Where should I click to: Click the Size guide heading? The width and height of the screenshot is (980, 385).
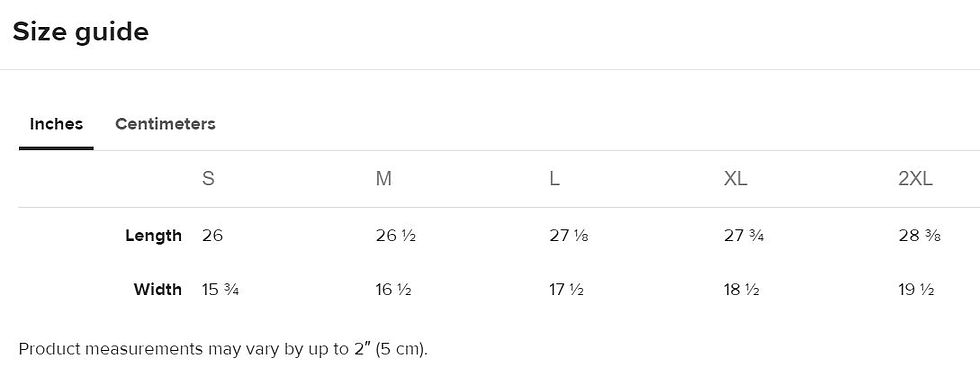81,31
